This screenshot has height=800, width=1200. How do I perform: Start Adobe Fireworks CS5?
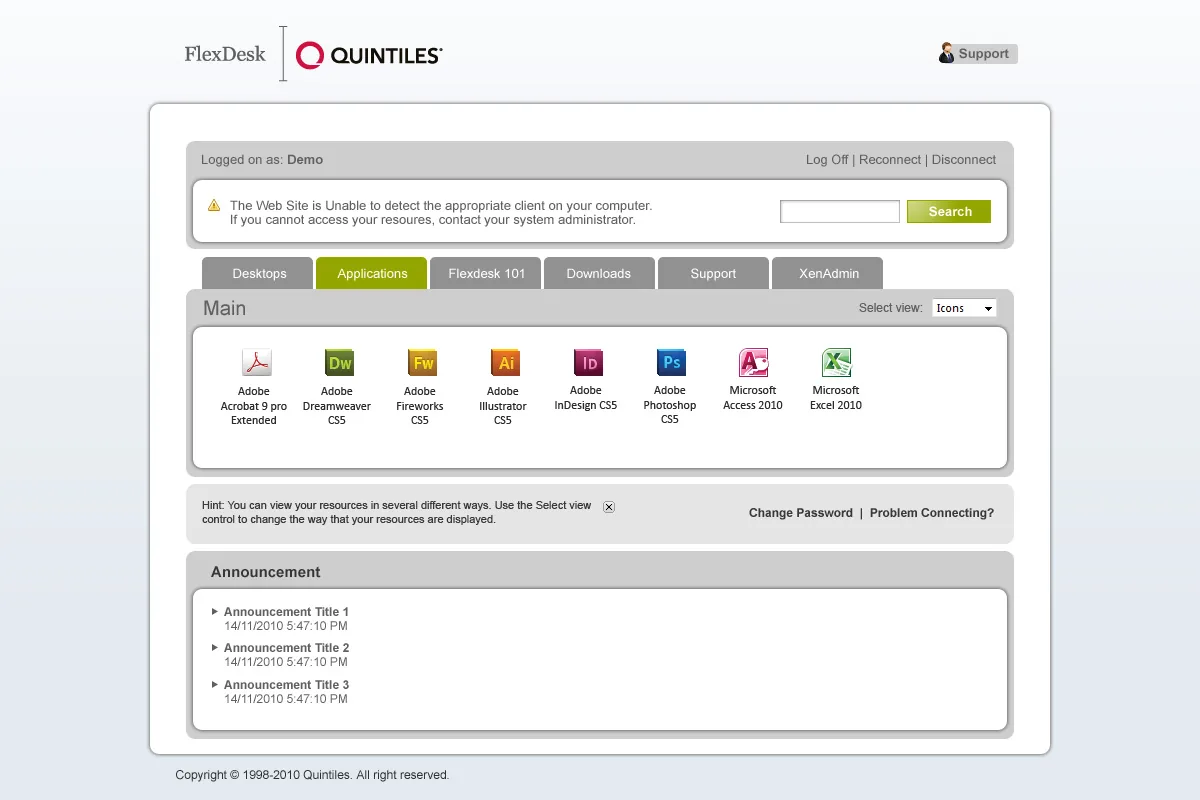[420, 386]
